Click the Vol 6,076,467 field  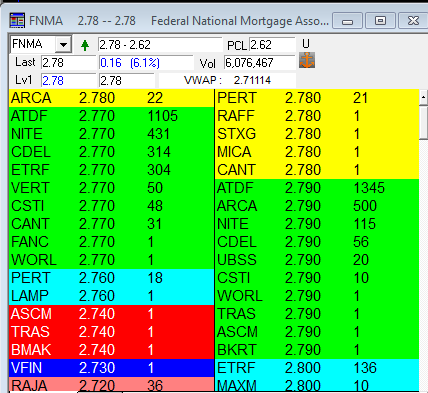(260, 63)
